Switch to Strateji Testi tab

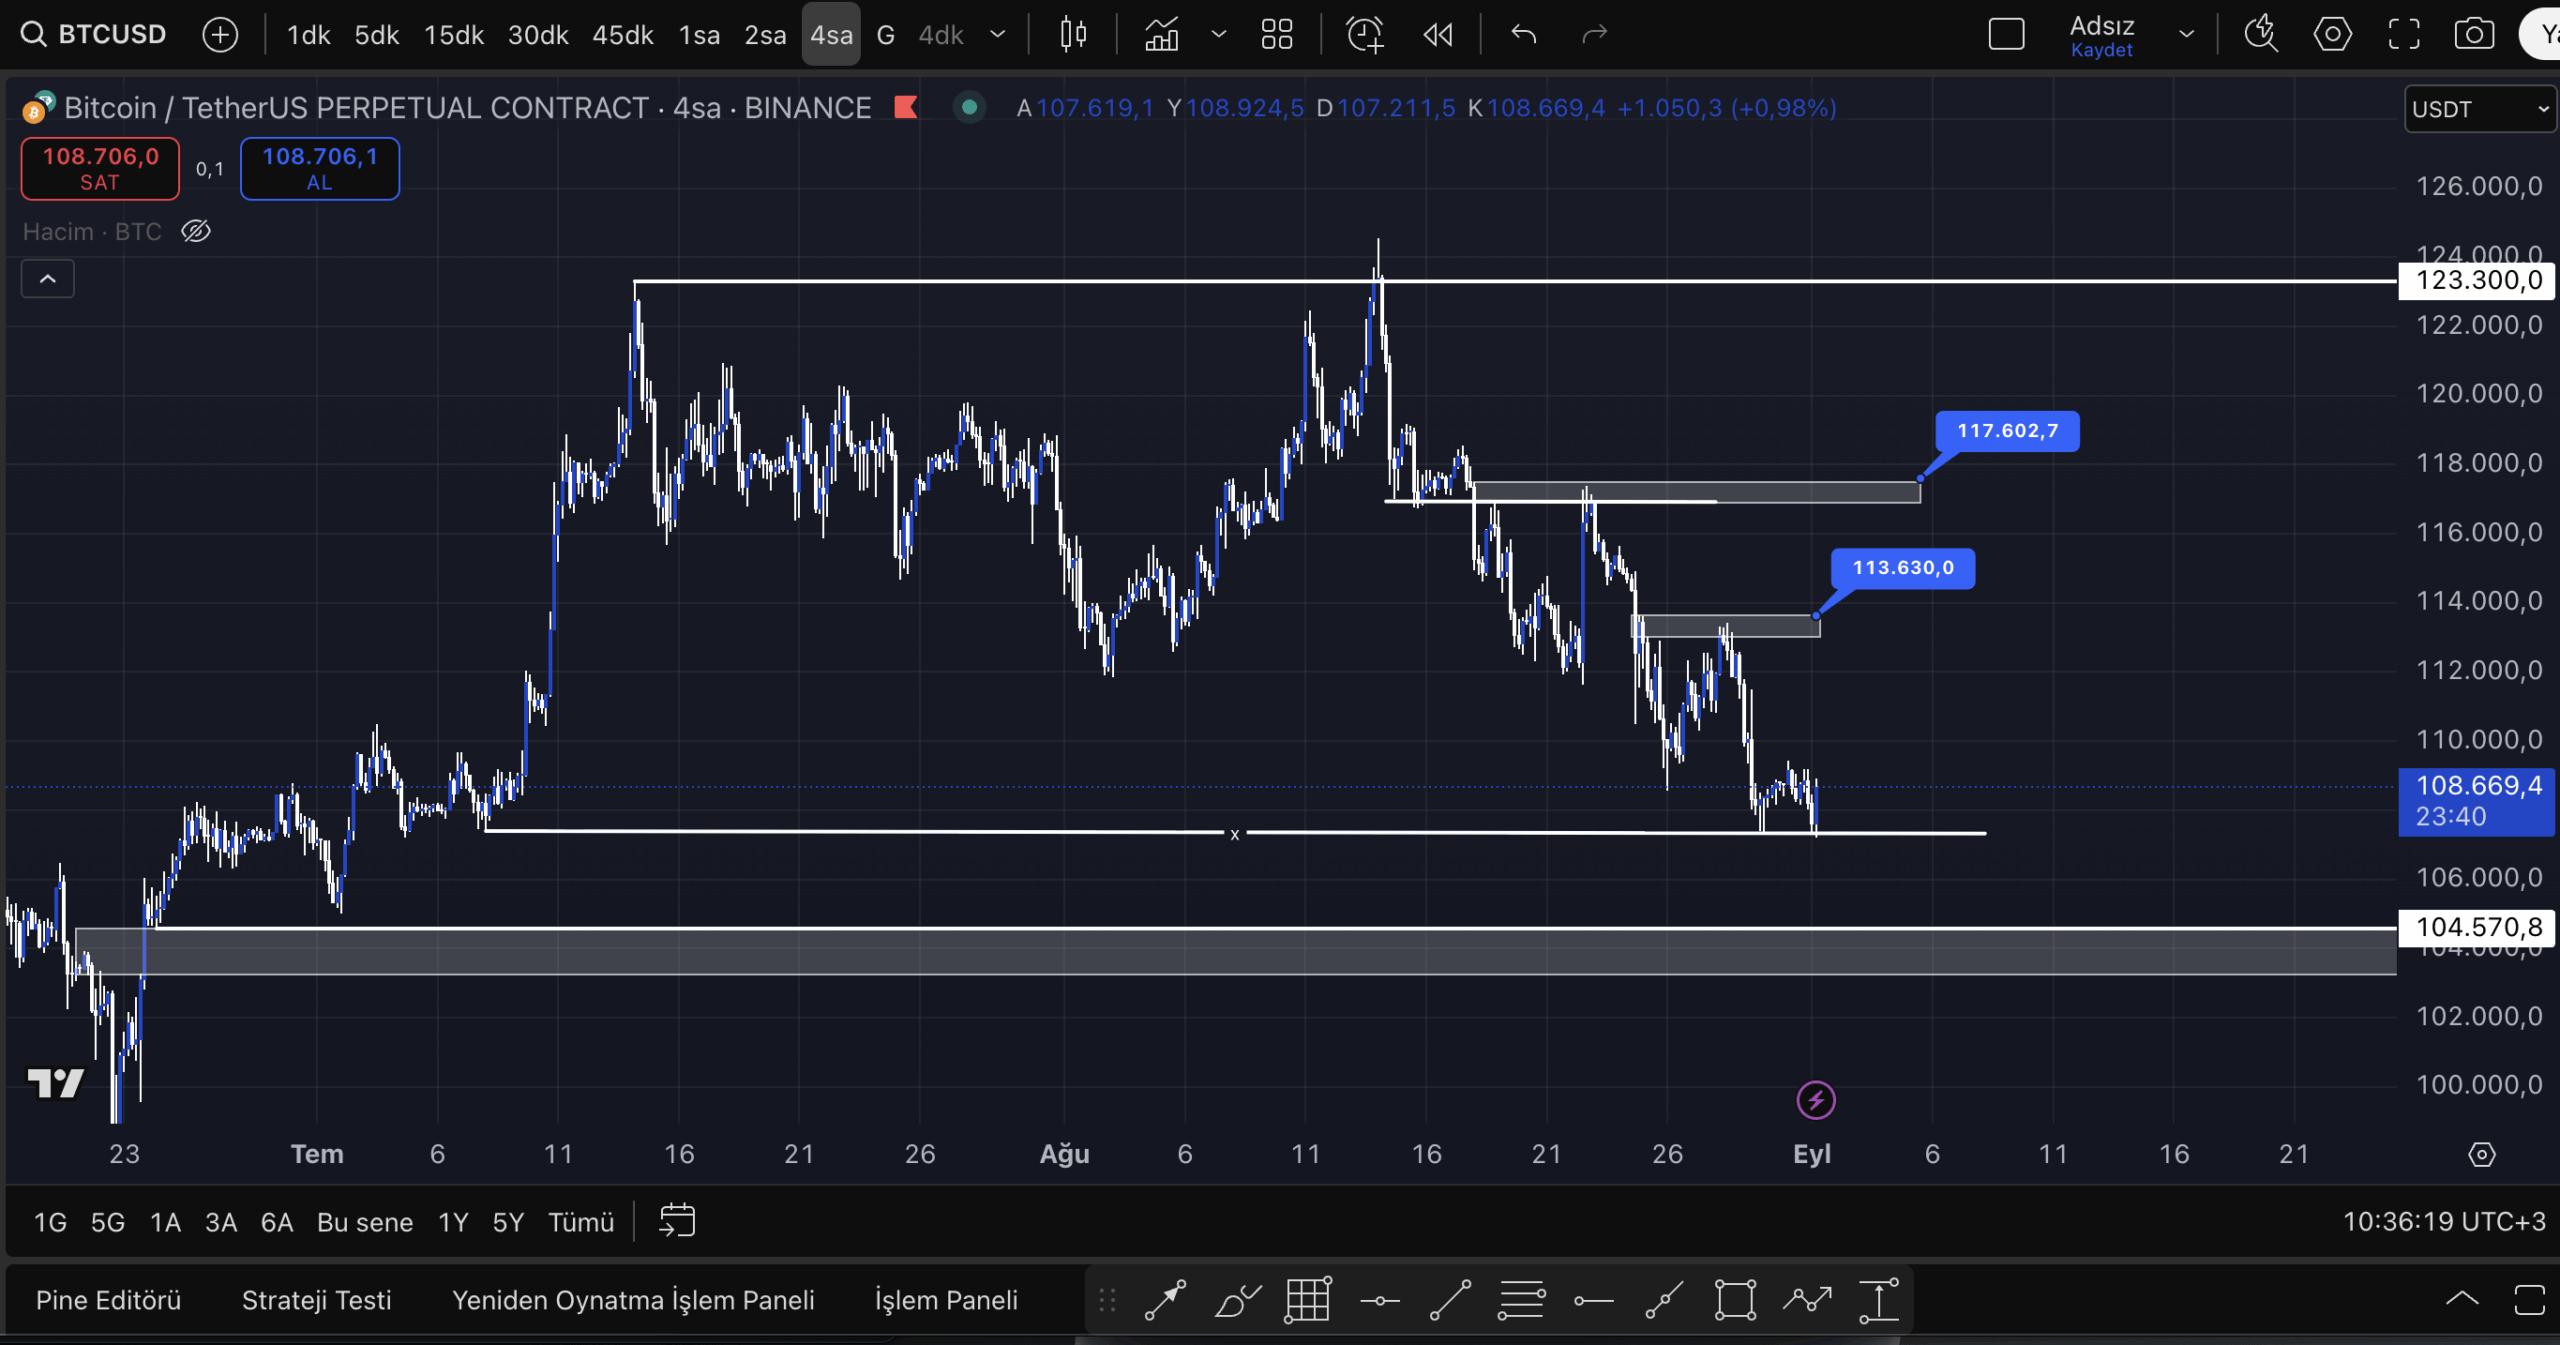point(316,1300)
